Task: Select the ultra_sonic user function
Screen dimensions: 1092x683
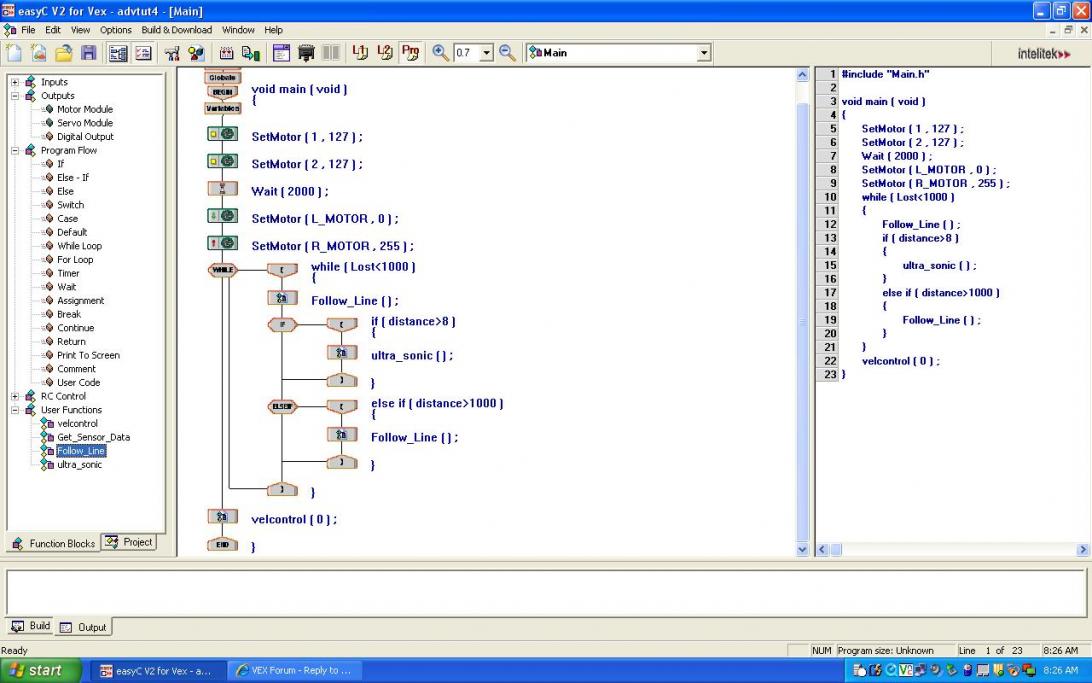Action: point(79,464)
